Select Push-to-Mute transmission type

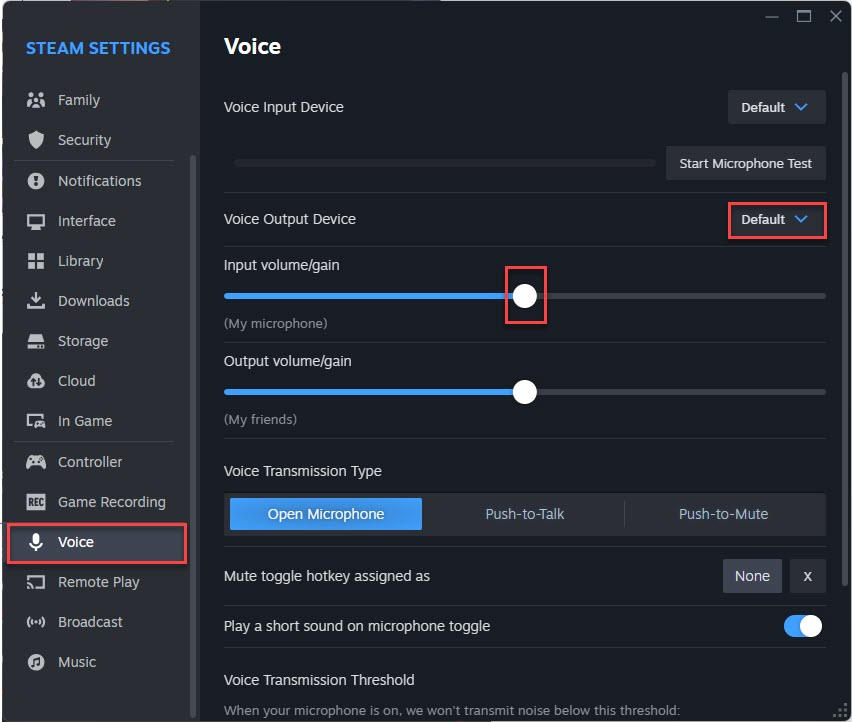[723, 514]
